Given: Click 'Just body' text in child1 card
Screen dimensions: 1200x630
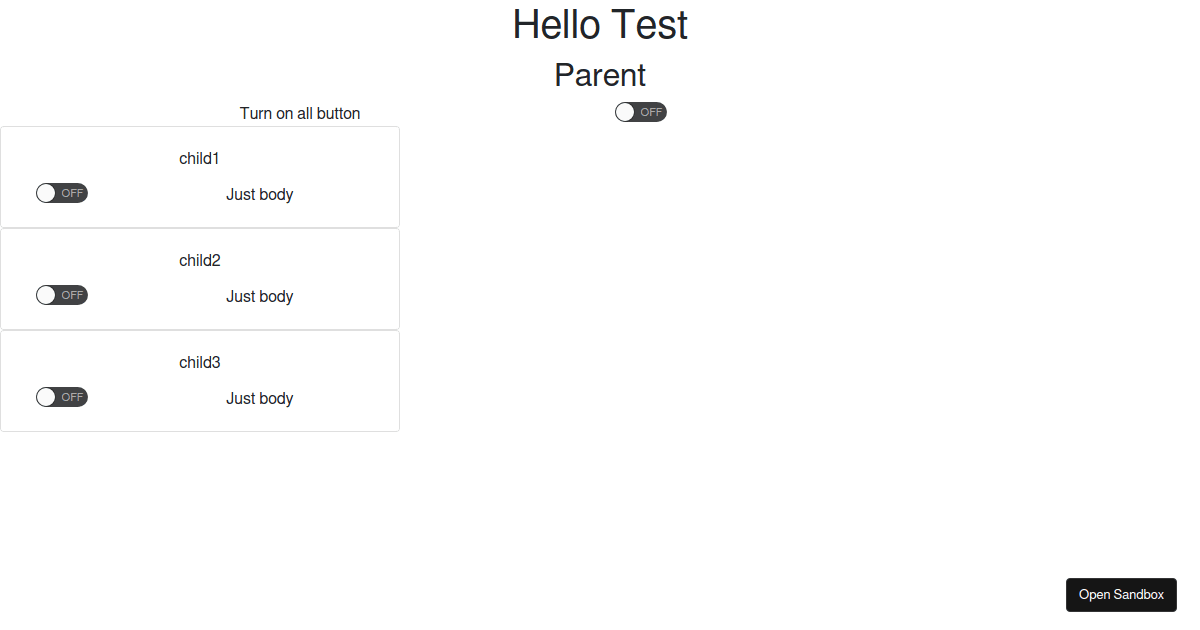Looking at the screenshot, I should (259, 194).
